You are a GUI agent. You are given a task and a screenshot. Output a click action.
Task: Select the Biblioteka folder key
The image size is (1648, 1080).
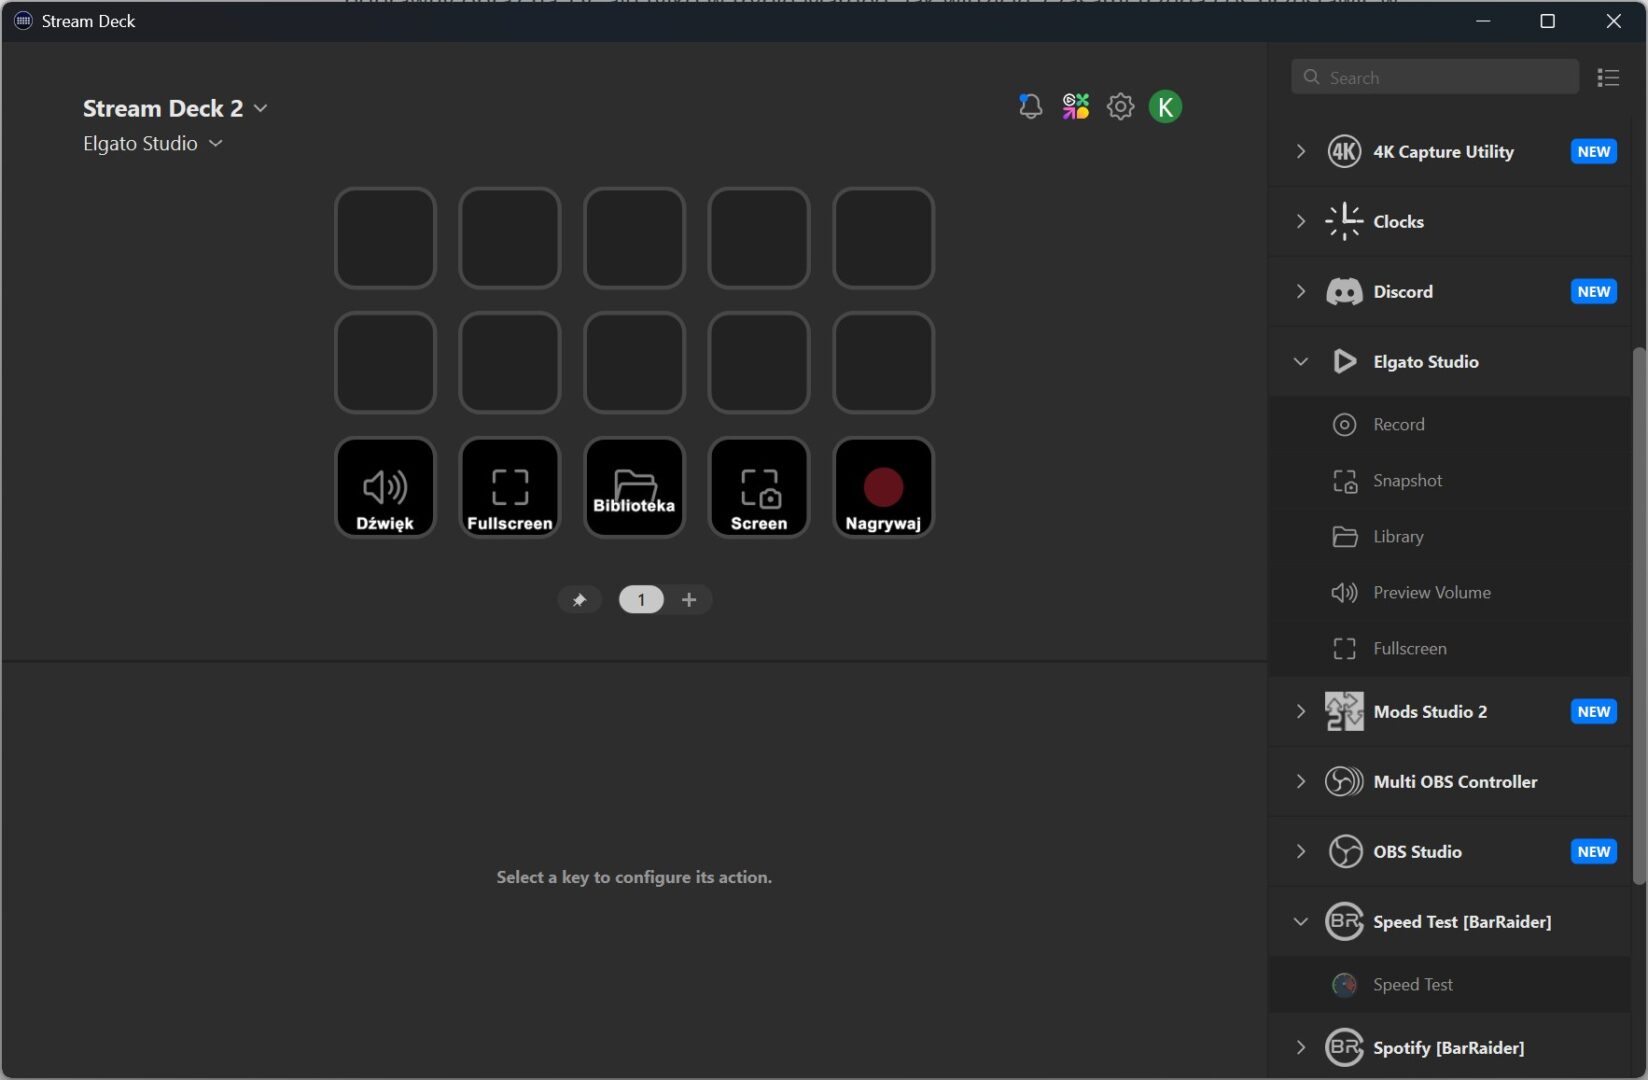point(634,488)
